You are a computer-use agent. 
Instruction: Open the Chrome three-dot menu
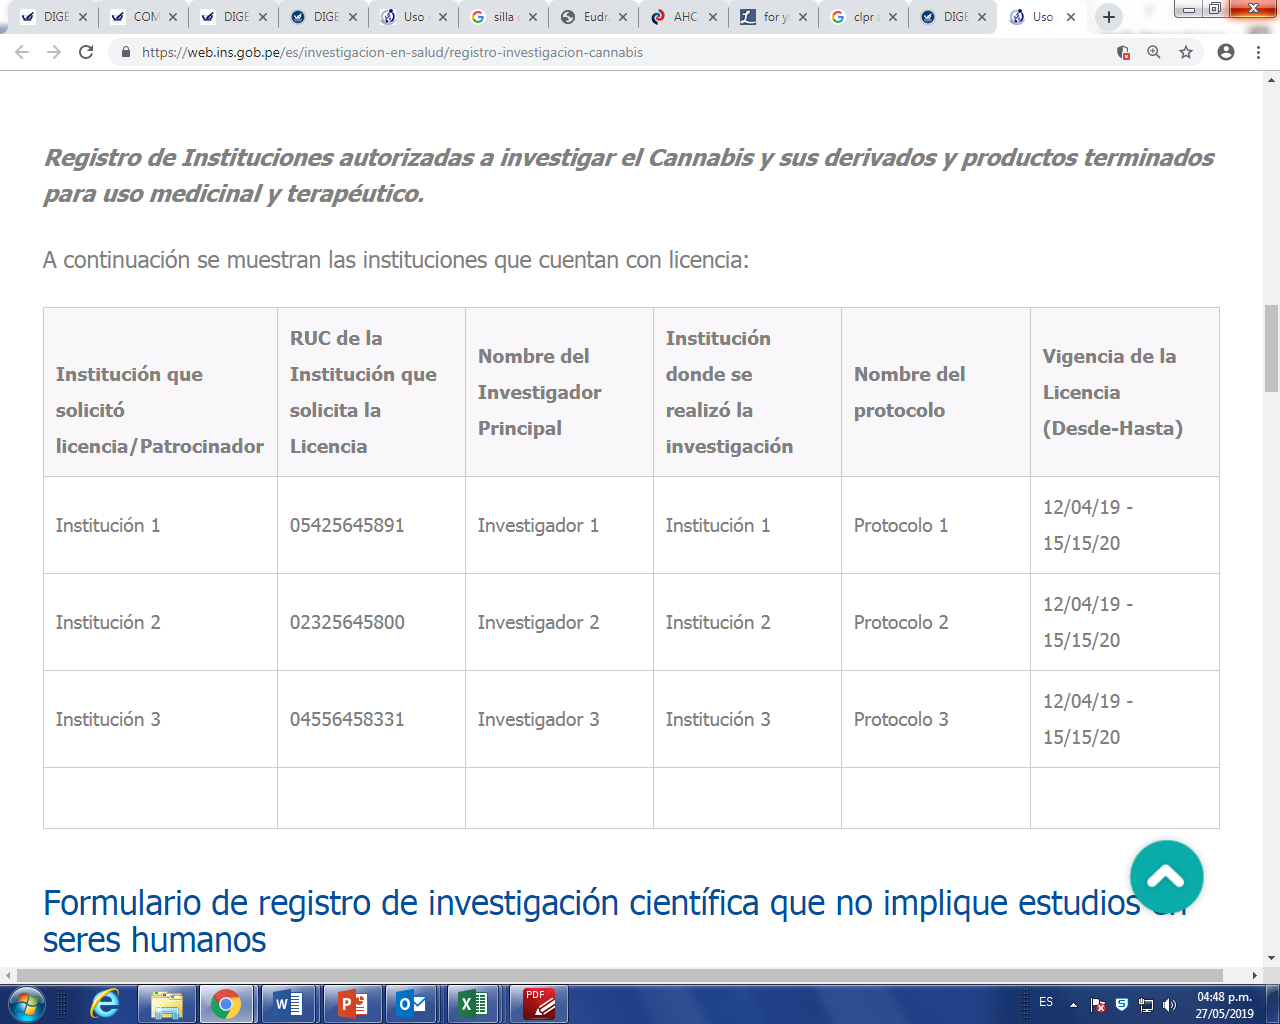pyautogui.click(x=1258, y=52)
